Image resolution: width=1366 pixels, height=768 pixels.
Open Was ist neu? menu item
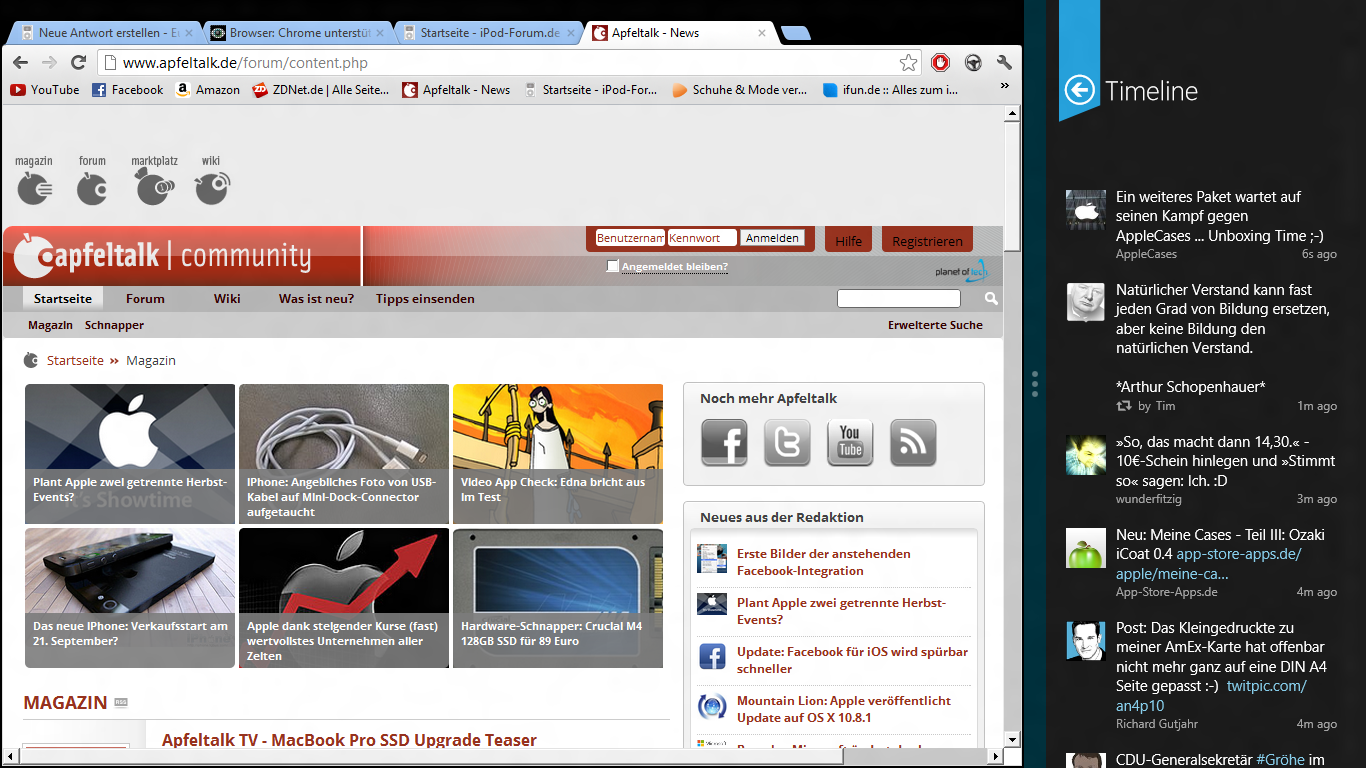tap(316, 298)
